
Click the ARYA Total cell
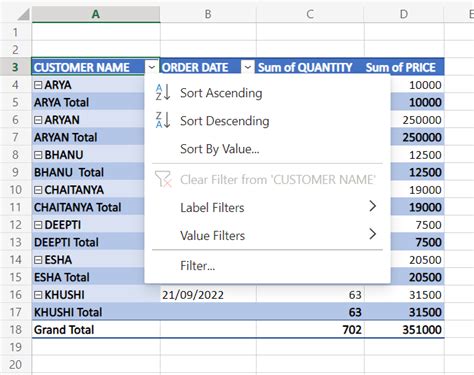point(88,102)
